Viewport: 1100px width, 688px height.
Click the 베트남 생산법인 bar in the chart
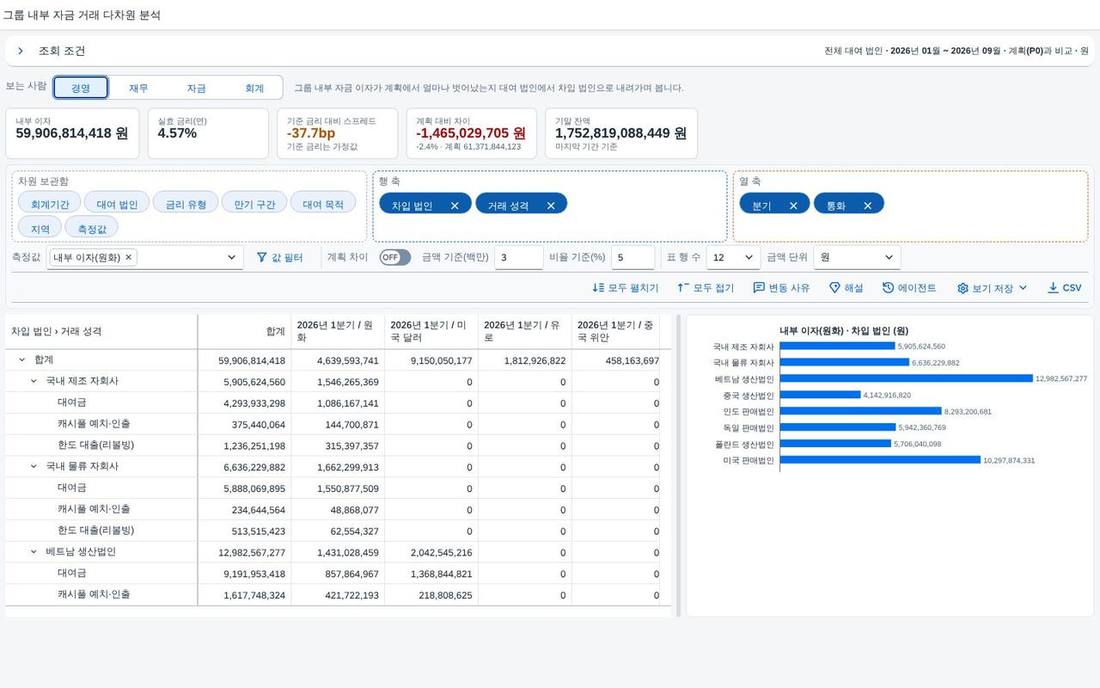[906, 379]
